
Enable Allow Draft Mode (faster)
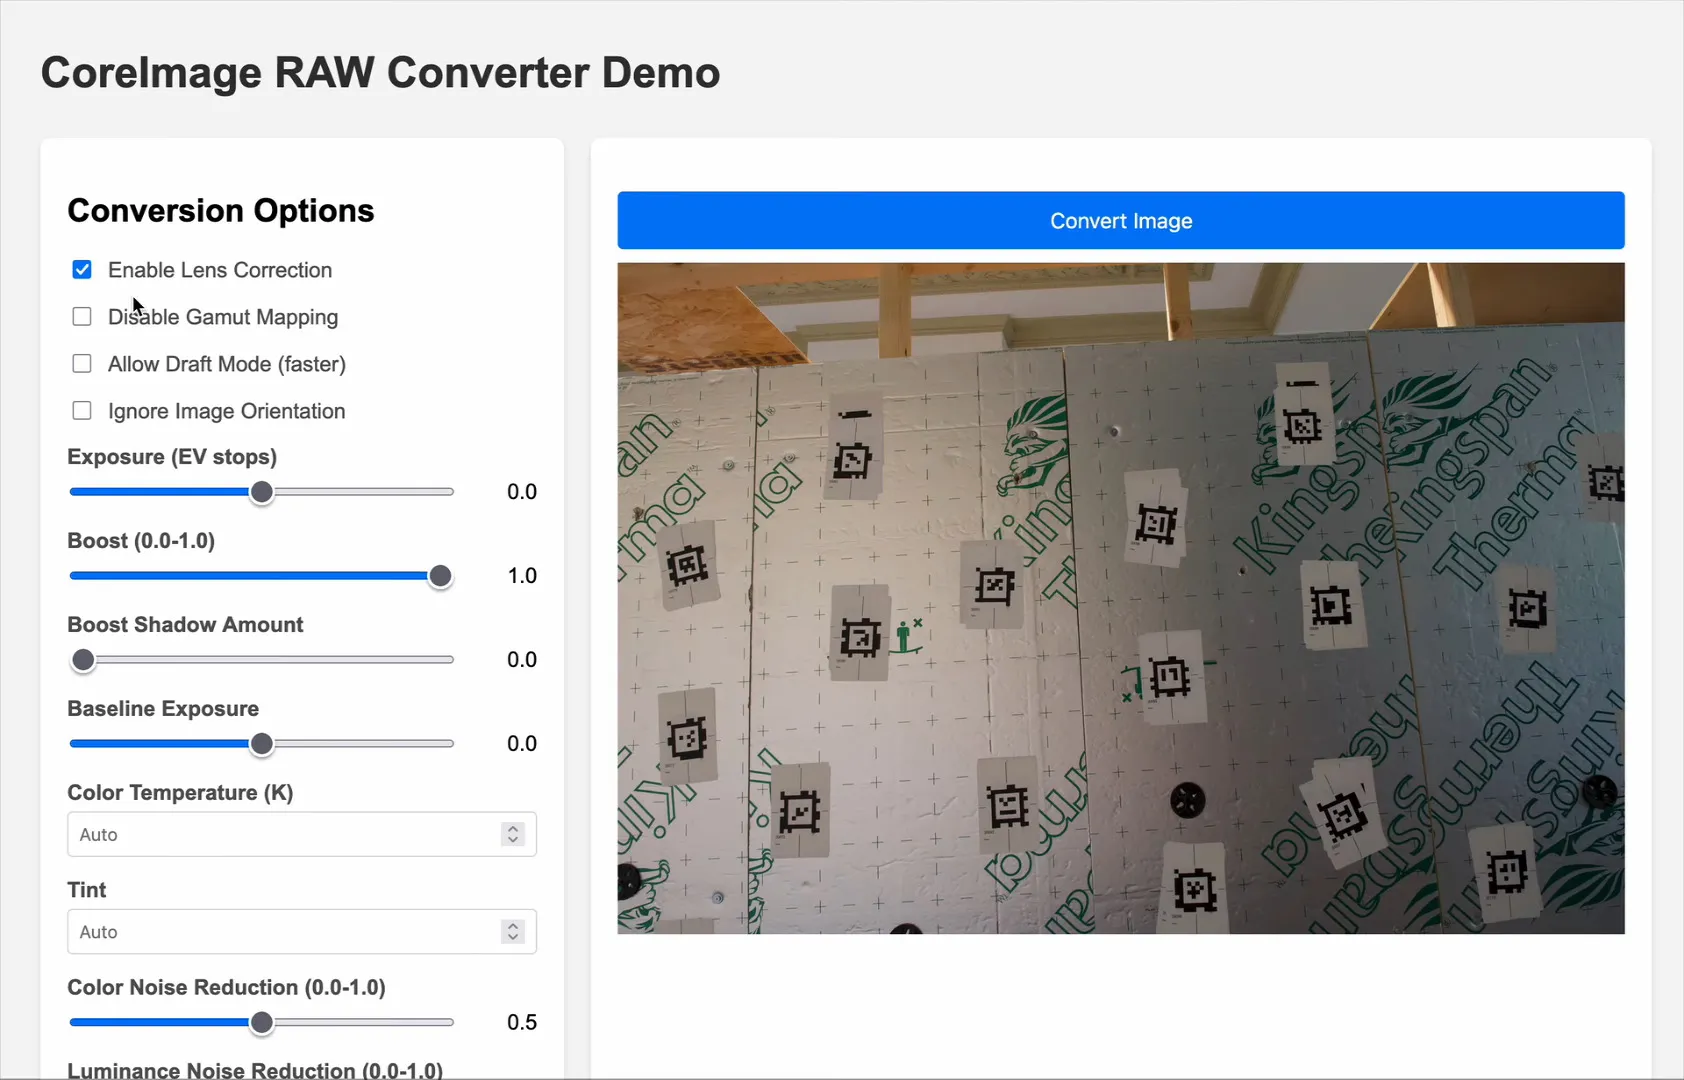coord(81,363)
